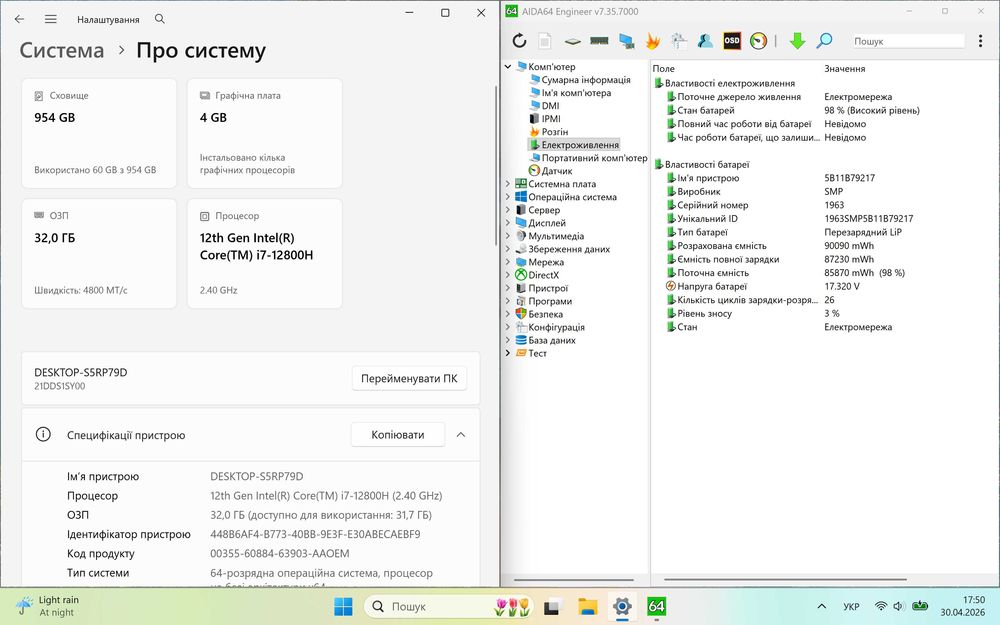Open the gauge sensor panel icon
1000x625 pixels.
pyautogui.click(x=758, y=41)
